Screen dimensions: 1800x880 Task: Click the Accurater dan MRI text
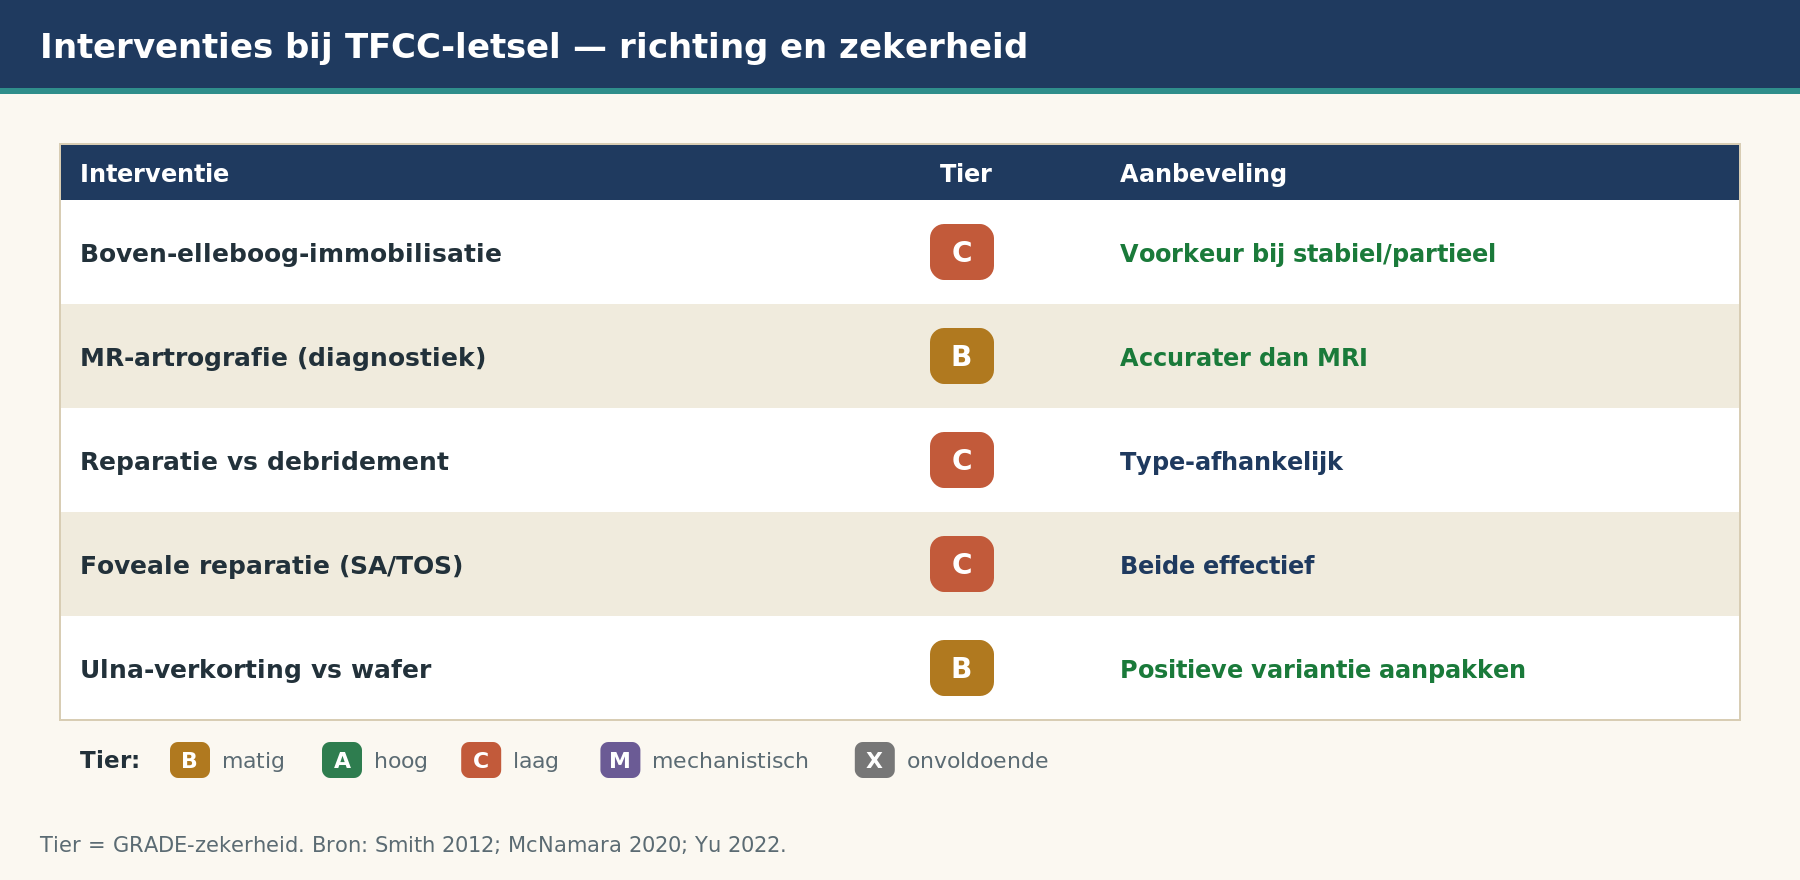[1243, 358]
